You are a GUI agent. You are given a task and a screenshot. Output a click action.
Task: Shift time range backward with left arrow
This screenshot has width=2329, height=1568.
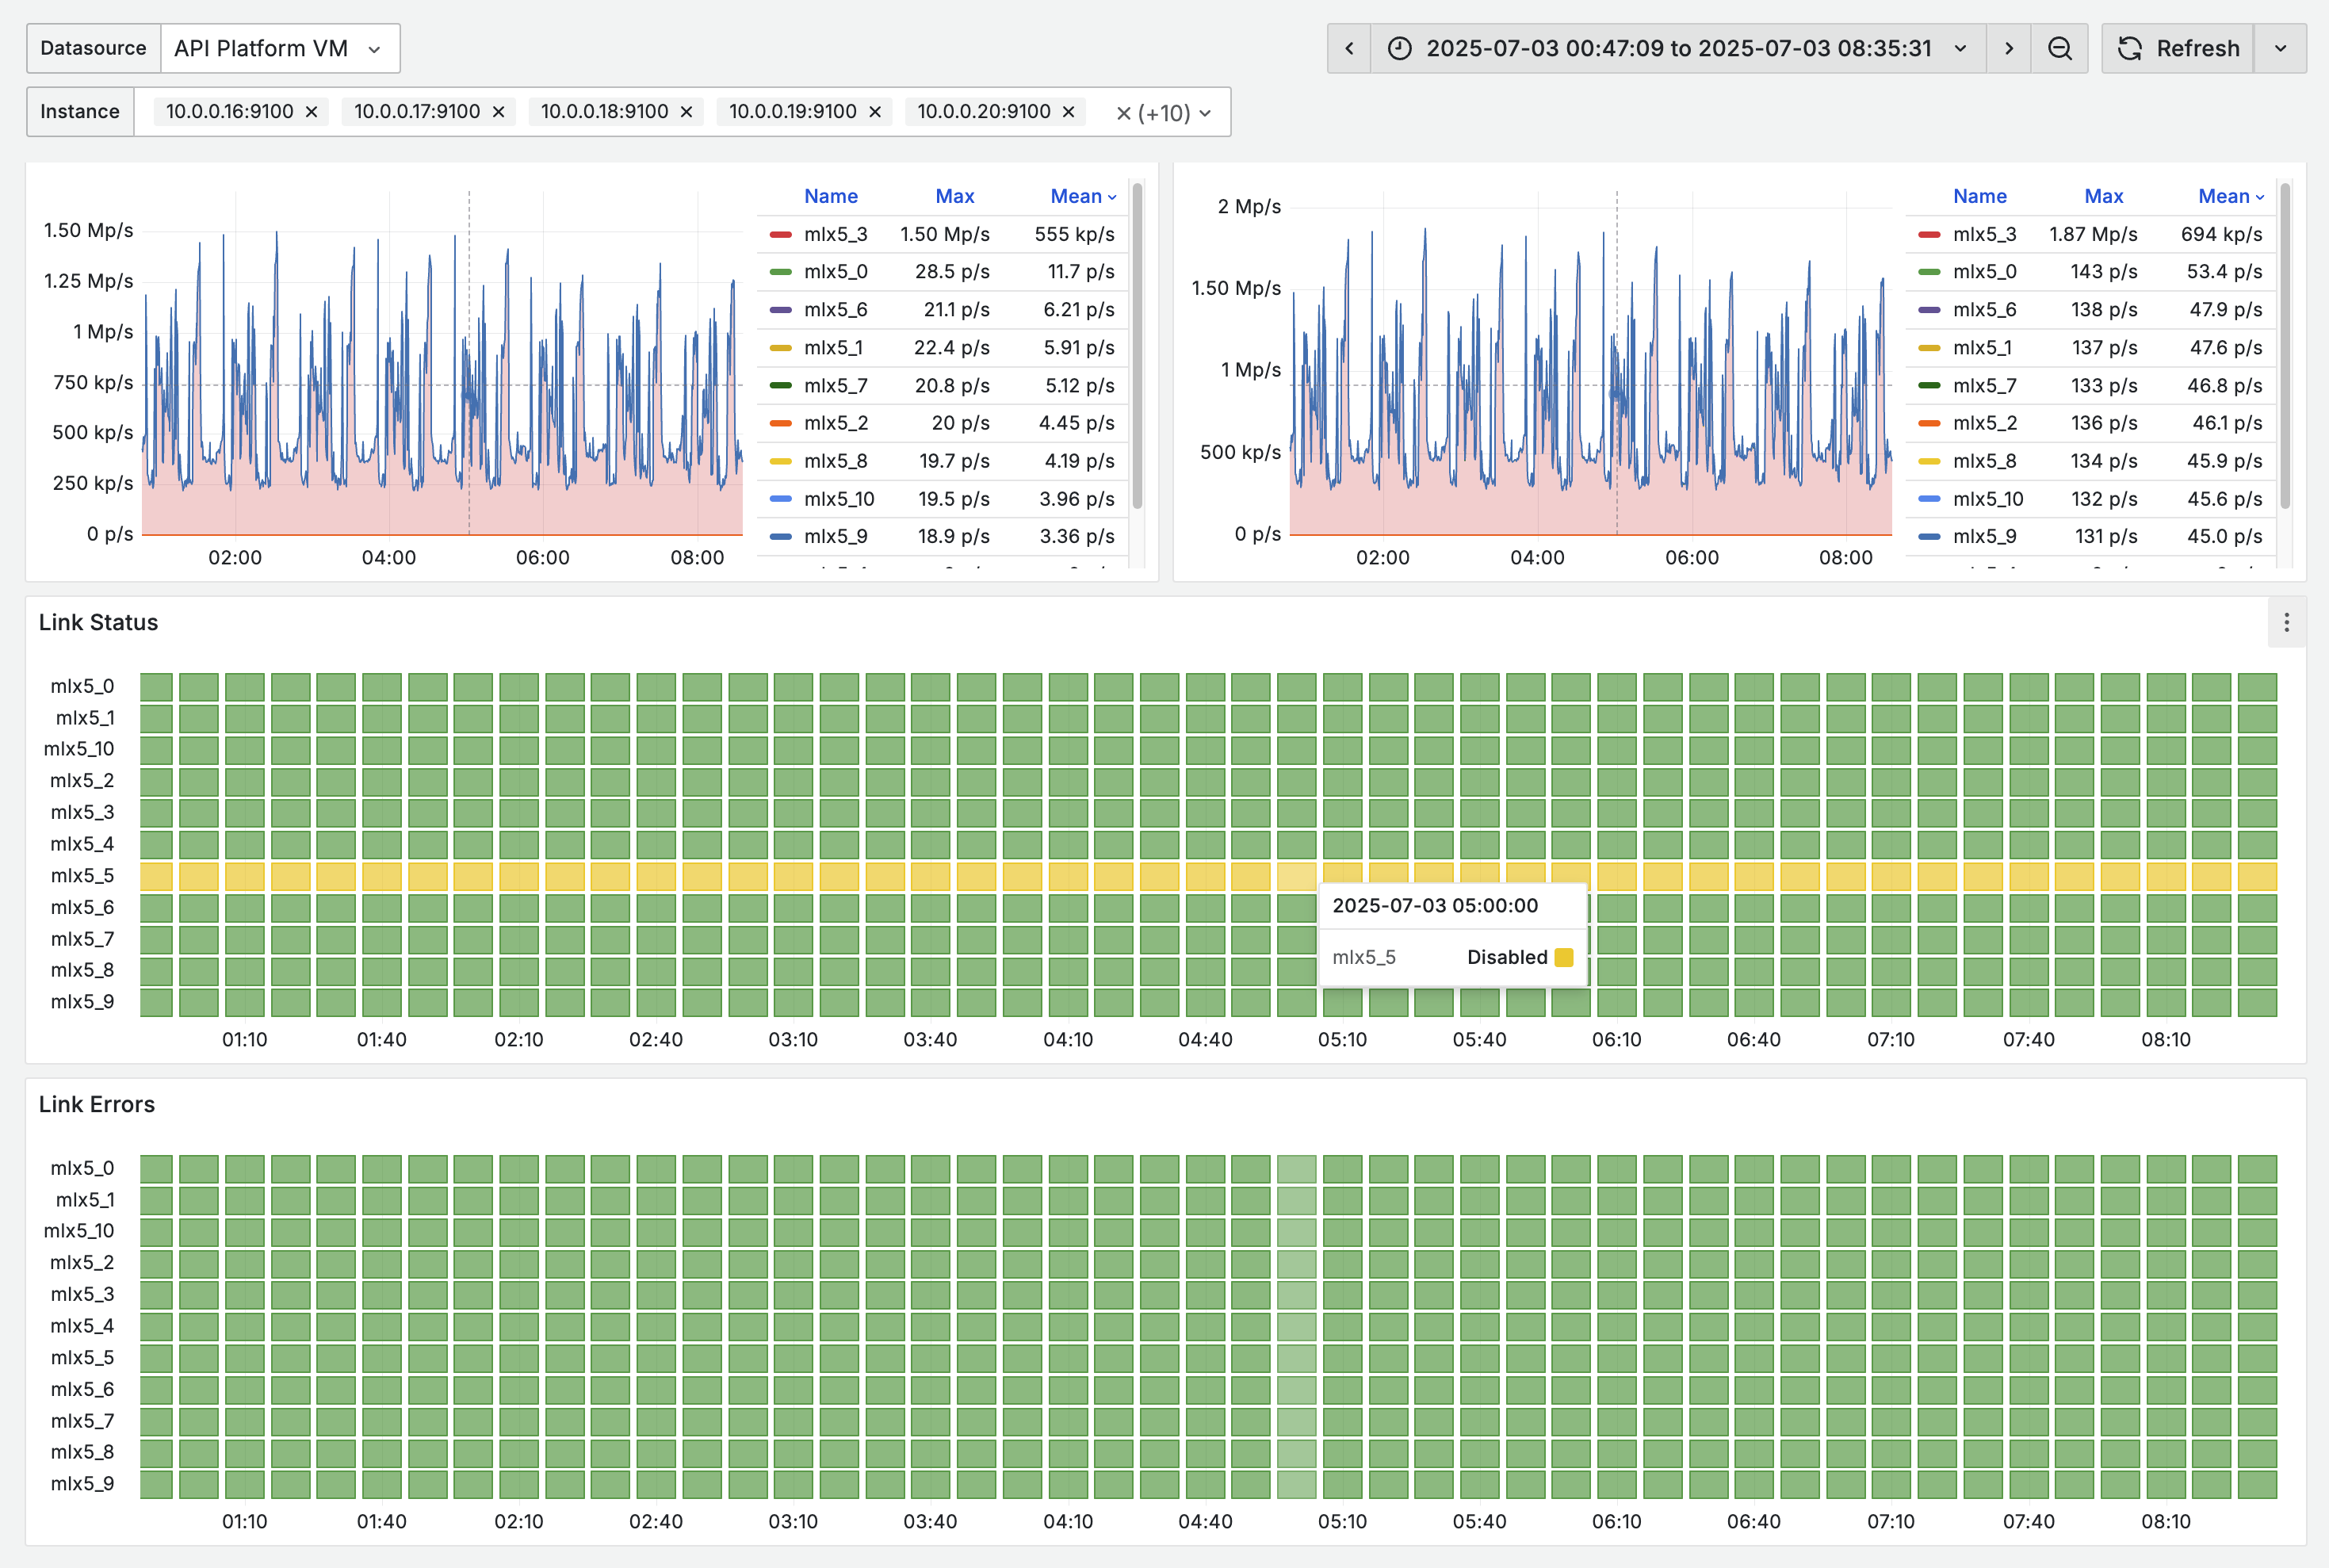pyautogui.click(x=1349, y=48)
